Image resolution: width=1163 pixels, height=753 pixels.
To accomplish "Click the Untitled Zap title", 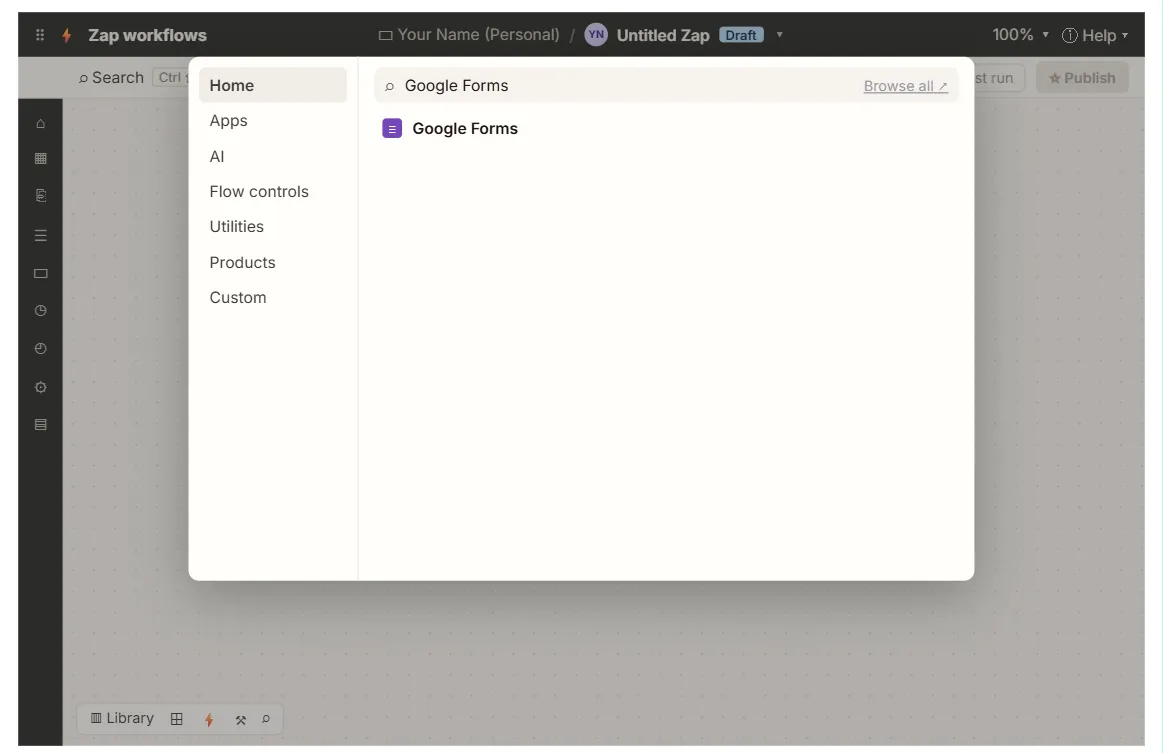I will [x=662, y=35].
